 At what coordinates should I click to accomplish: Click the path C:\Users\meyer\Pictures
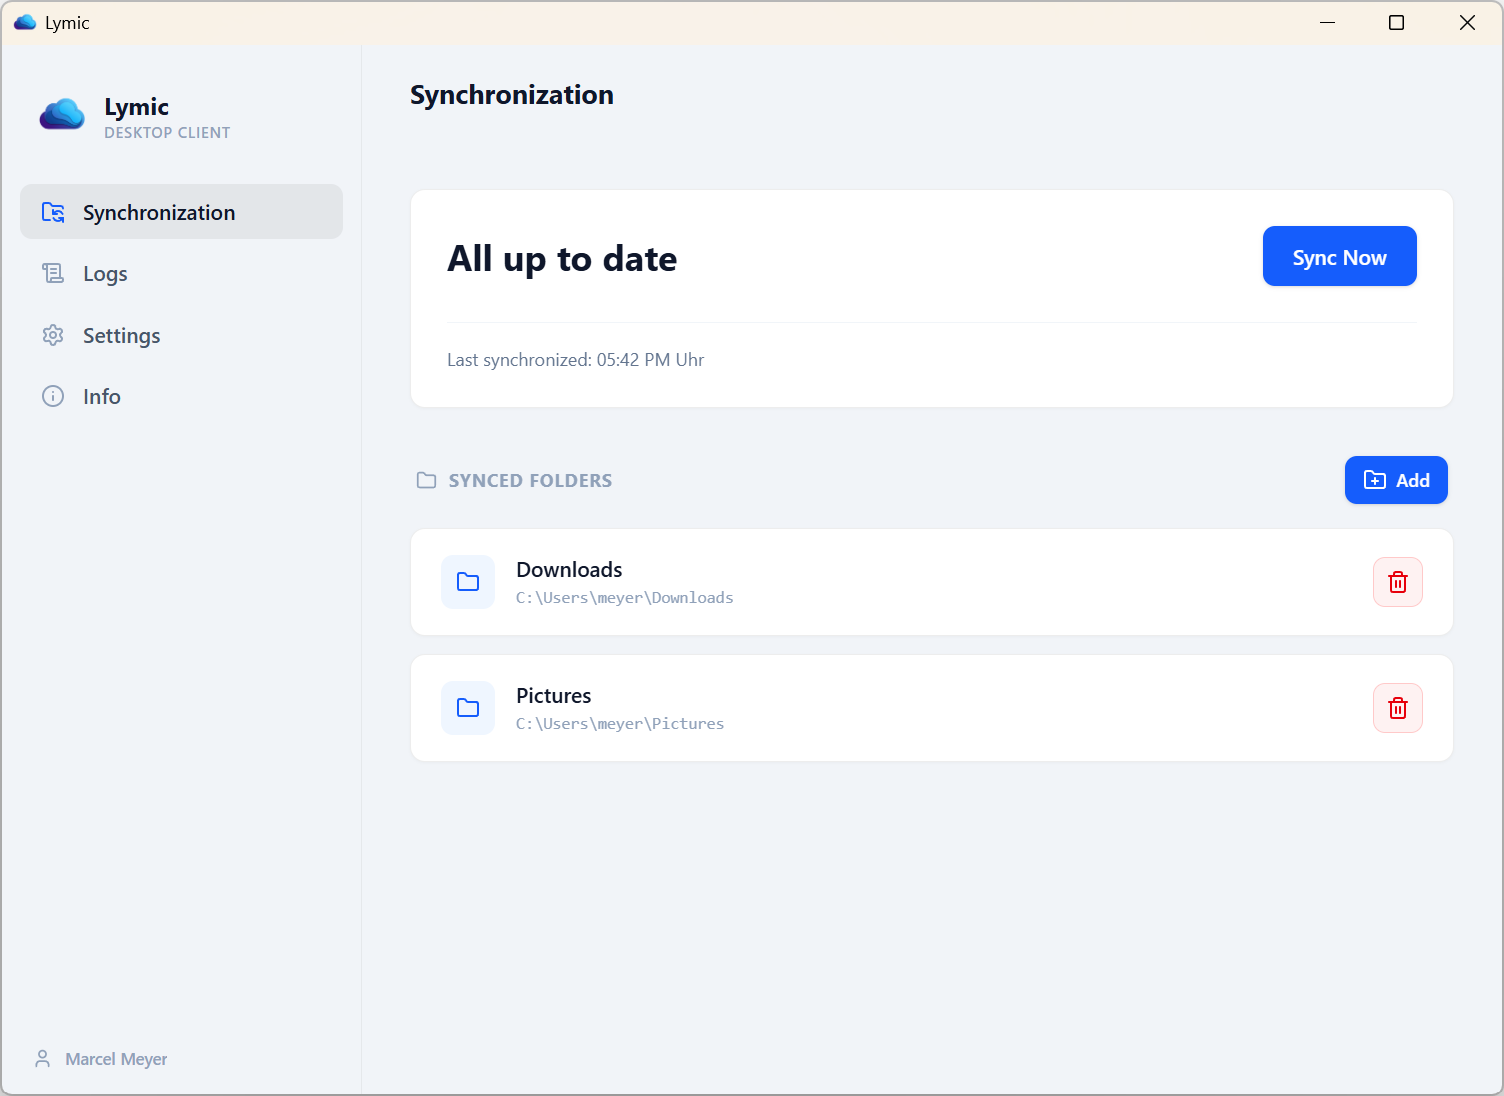pyautogui.click(x=620, y=724)
